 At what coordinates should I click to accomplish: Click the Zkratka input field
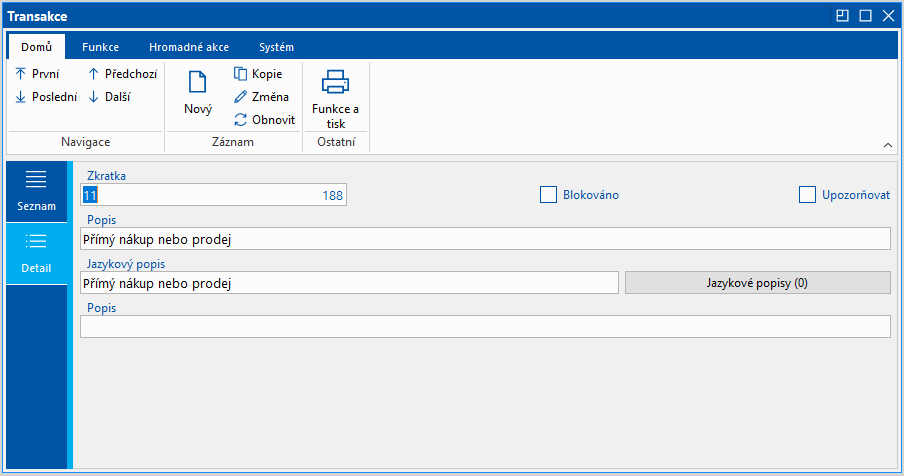[x=212, y=195]
